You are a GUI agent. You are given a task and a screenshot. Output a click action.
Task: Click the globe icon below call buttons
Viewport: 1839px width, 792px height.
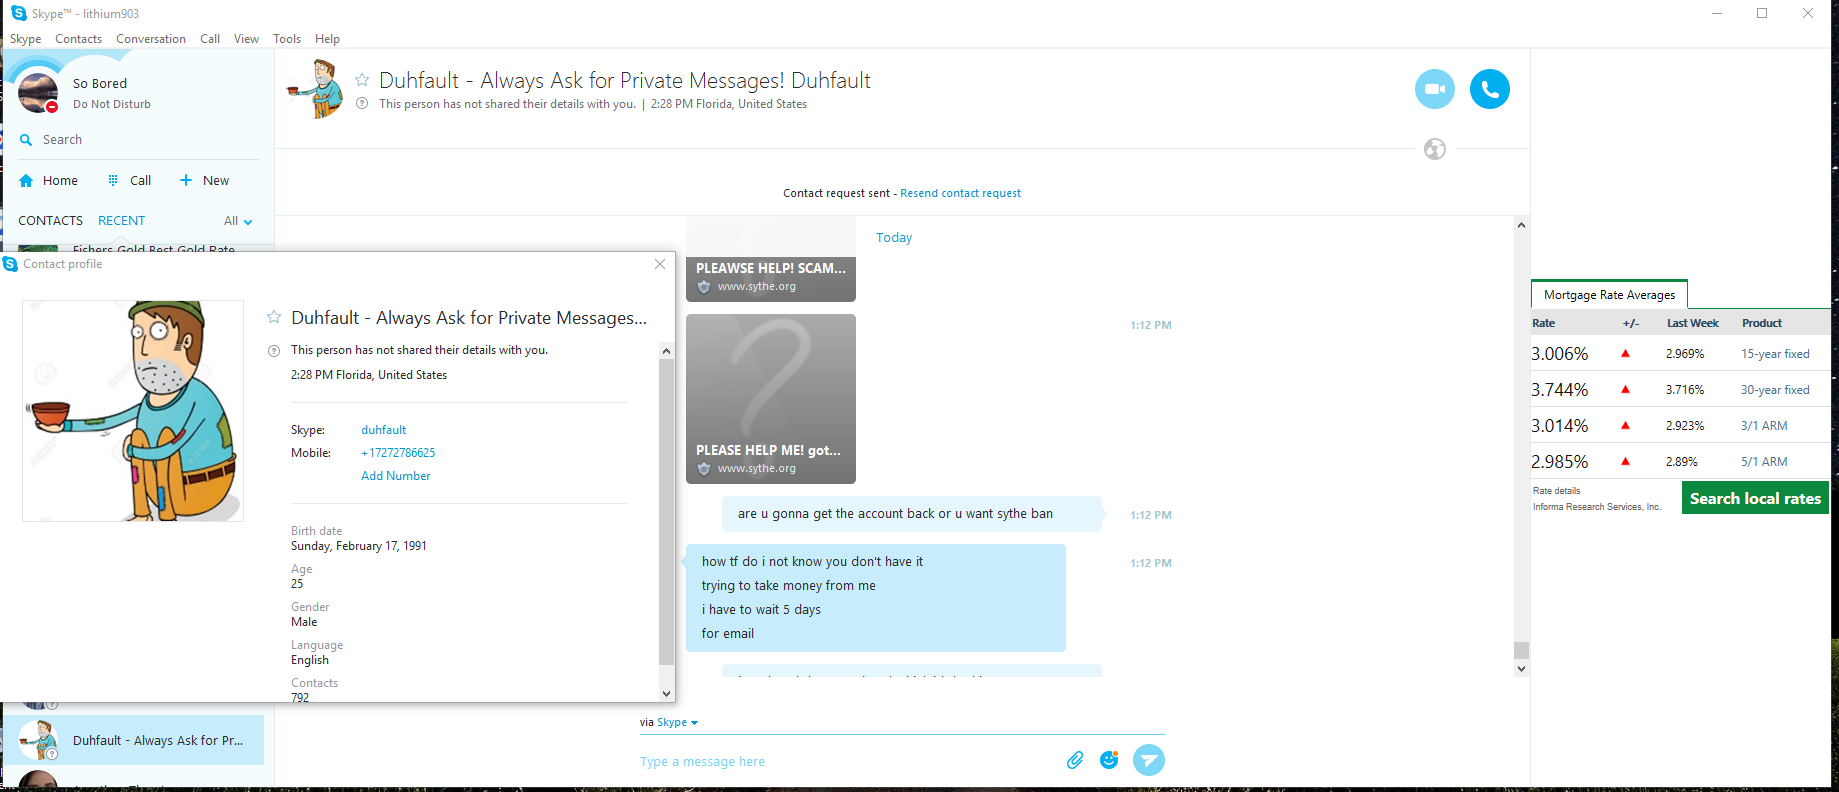click(x=1435, y=149)
